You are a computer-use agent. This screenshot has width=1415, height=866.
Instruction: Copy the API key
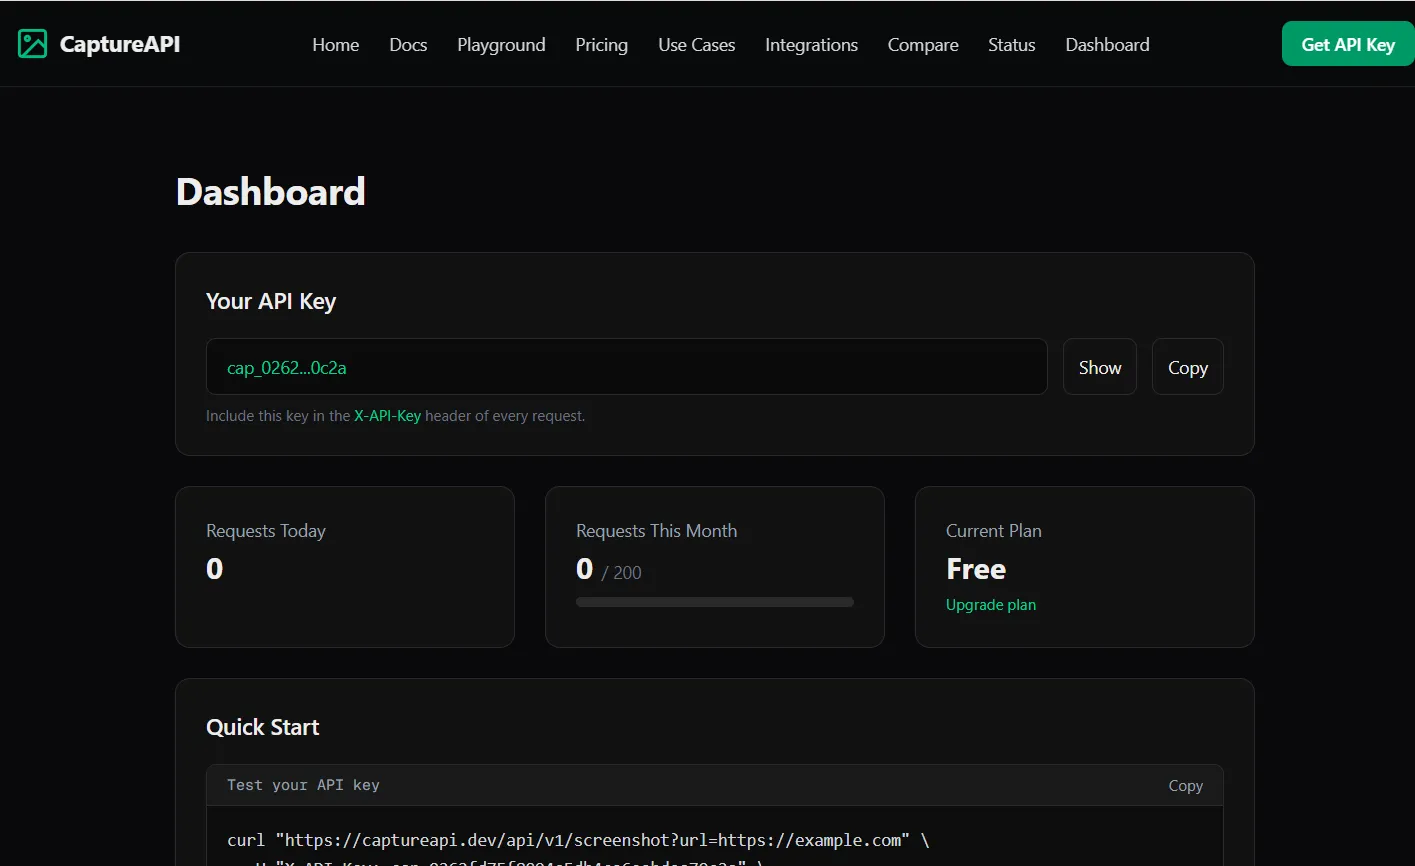pyautogui.click(x=1188, y=367)
